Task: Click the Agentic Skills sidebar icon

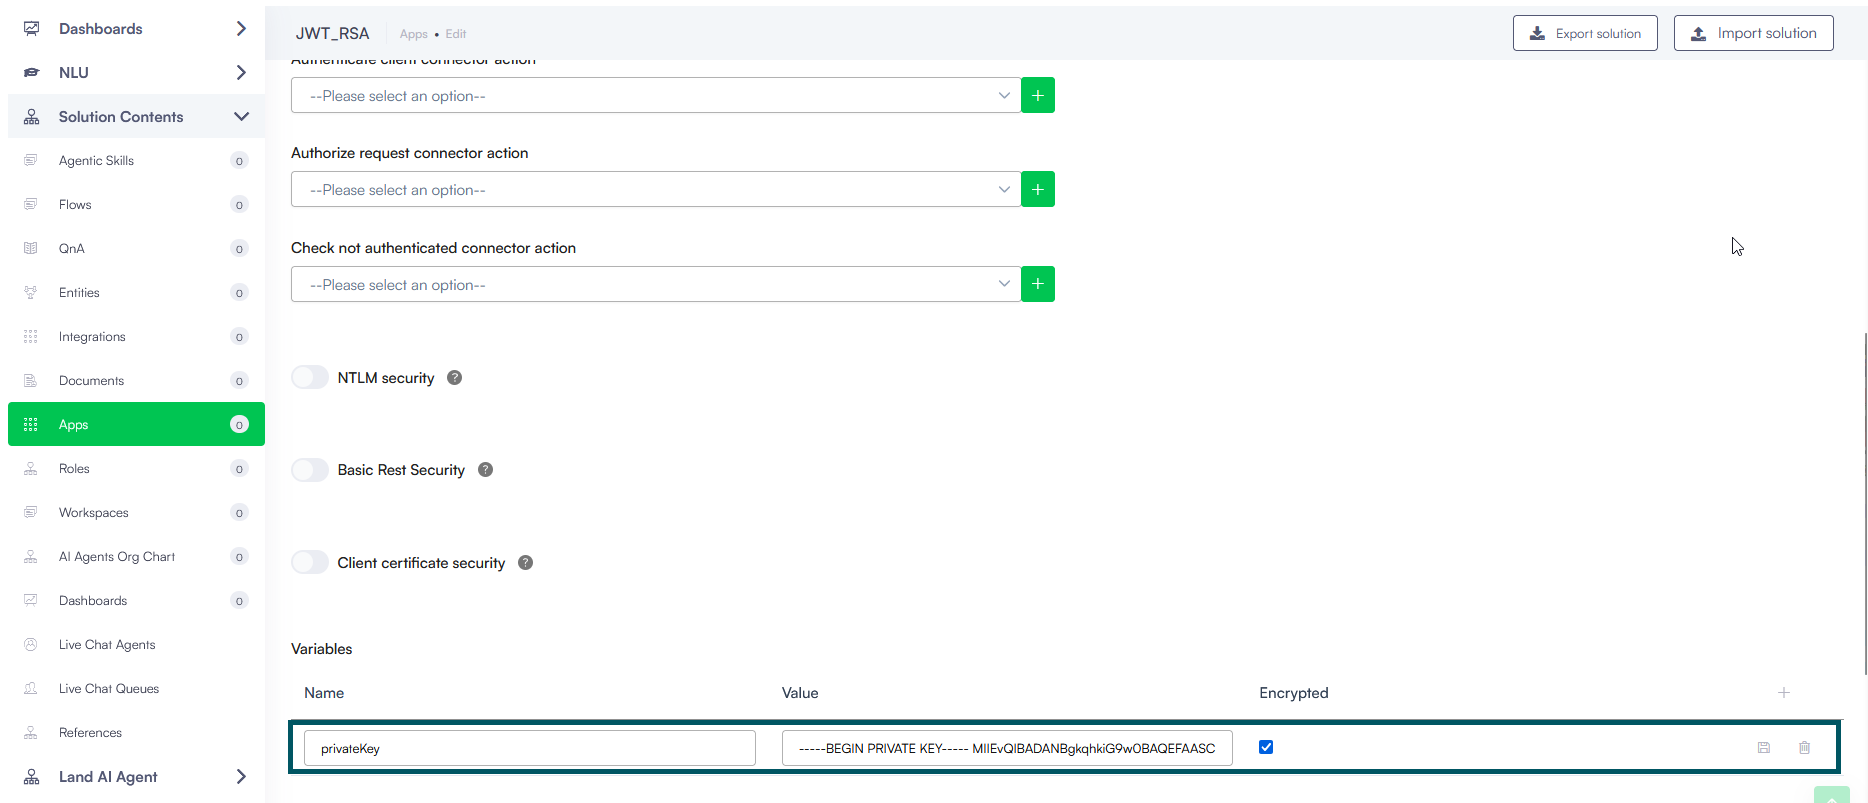Action: [31, 160]
